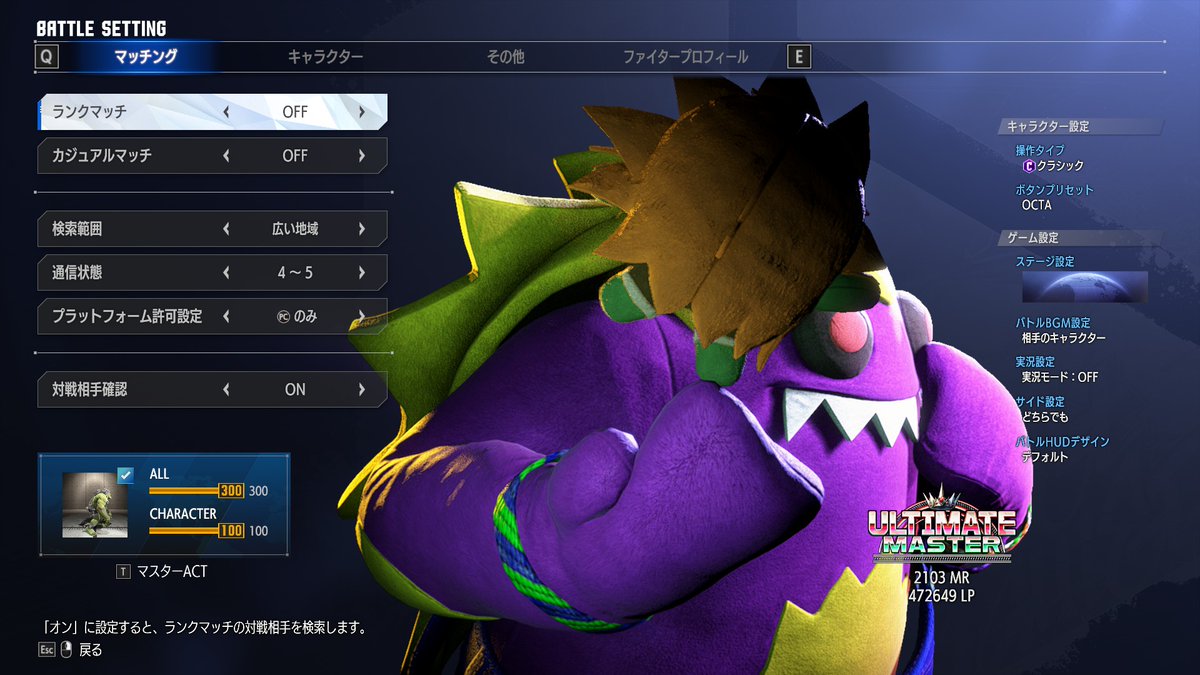Select the E key tab-right icon
The width and height of the screenshot is (1200, 675).
point(798,57)
